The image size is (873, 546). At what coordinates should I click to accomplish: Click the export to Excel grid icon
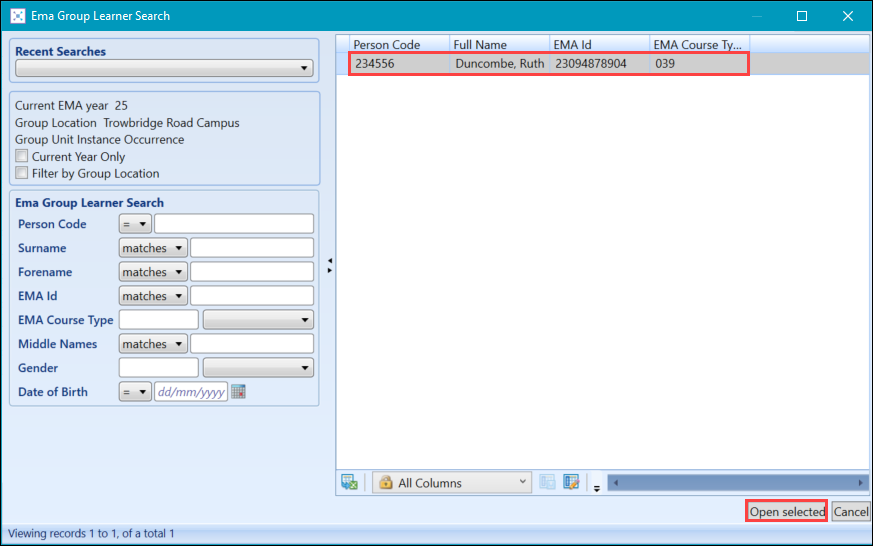click(349, 482)
